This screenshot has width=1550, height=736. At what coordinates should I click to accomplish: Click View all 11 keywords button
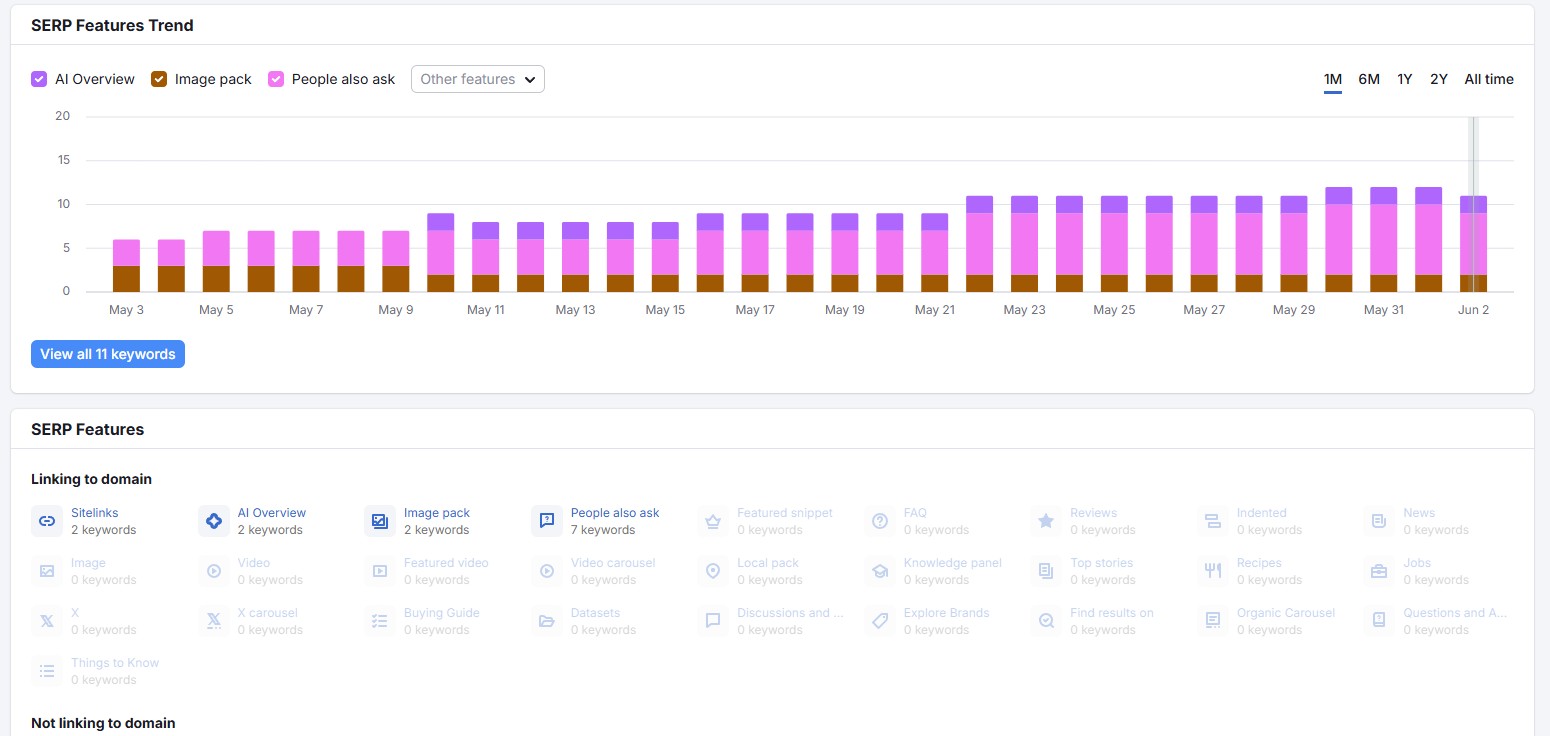108,354
